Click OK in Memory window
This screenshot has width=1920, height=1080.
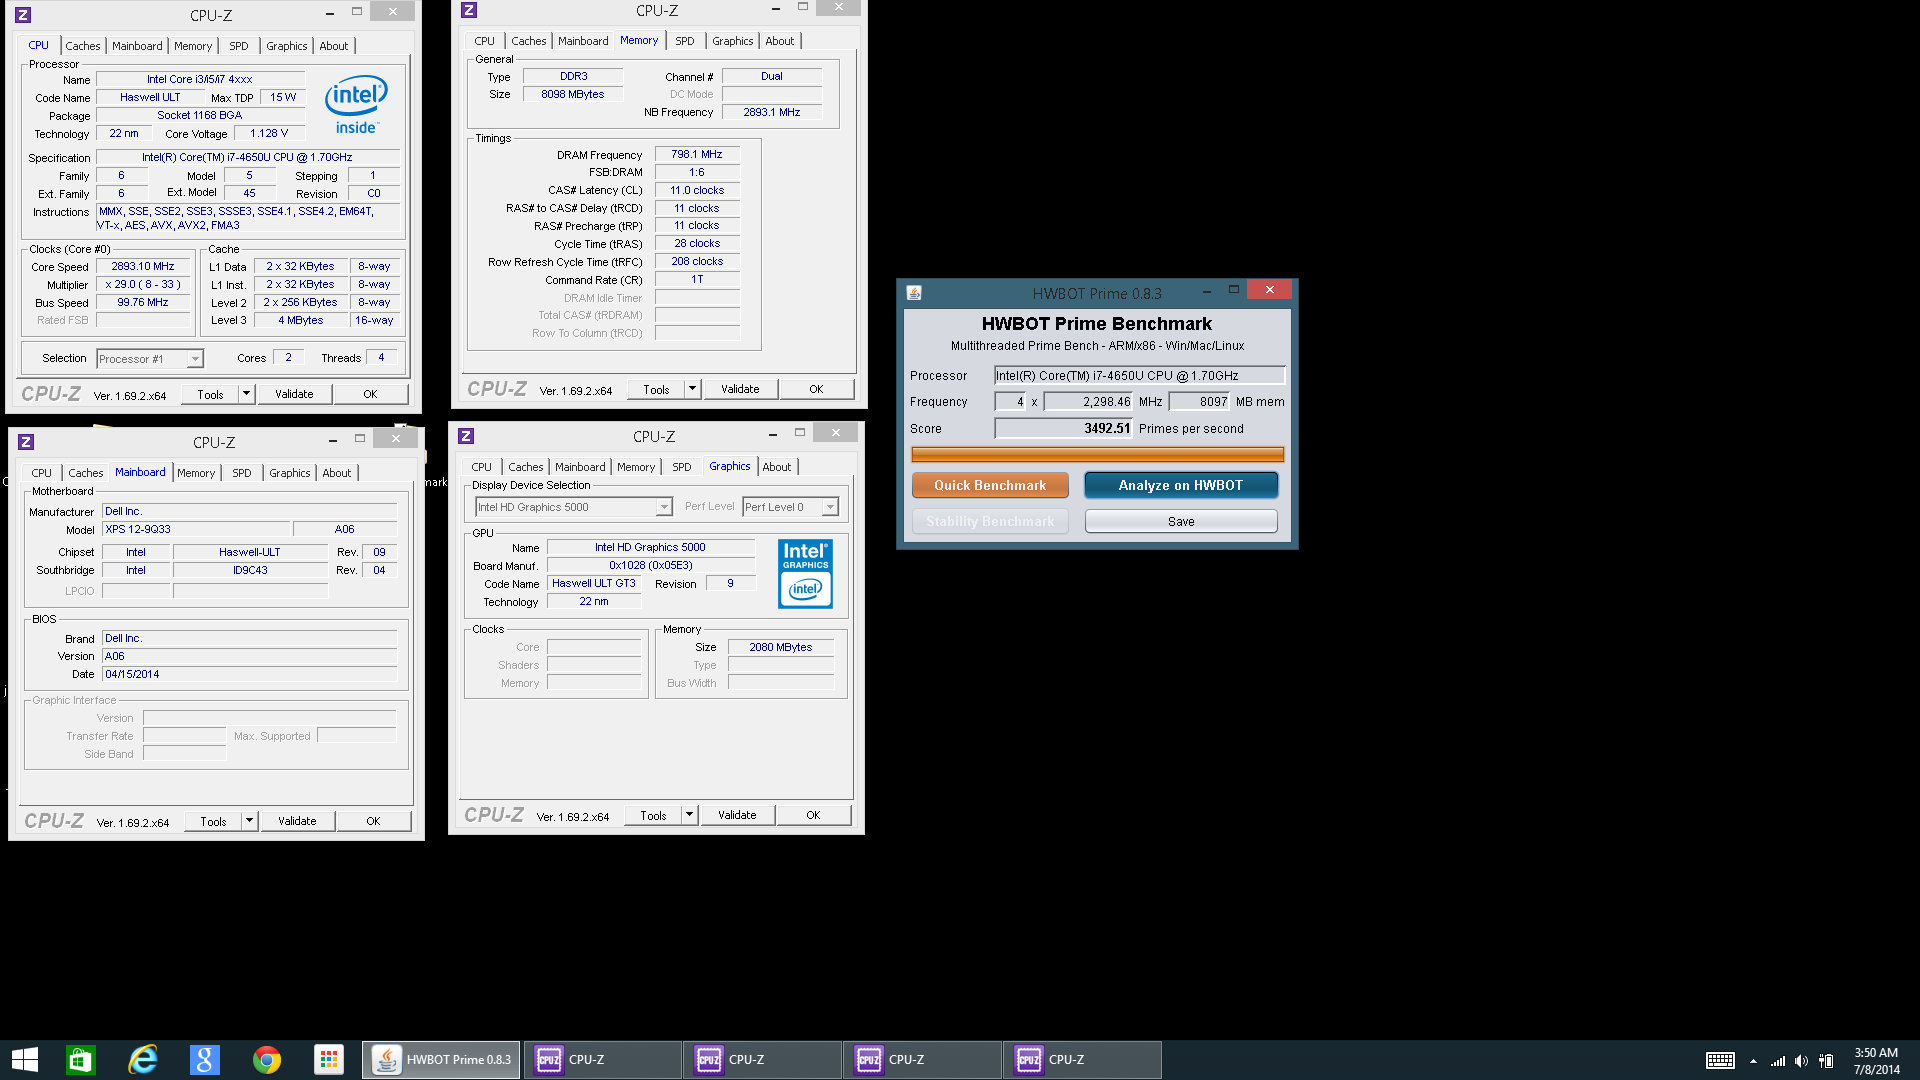[816, 389]
